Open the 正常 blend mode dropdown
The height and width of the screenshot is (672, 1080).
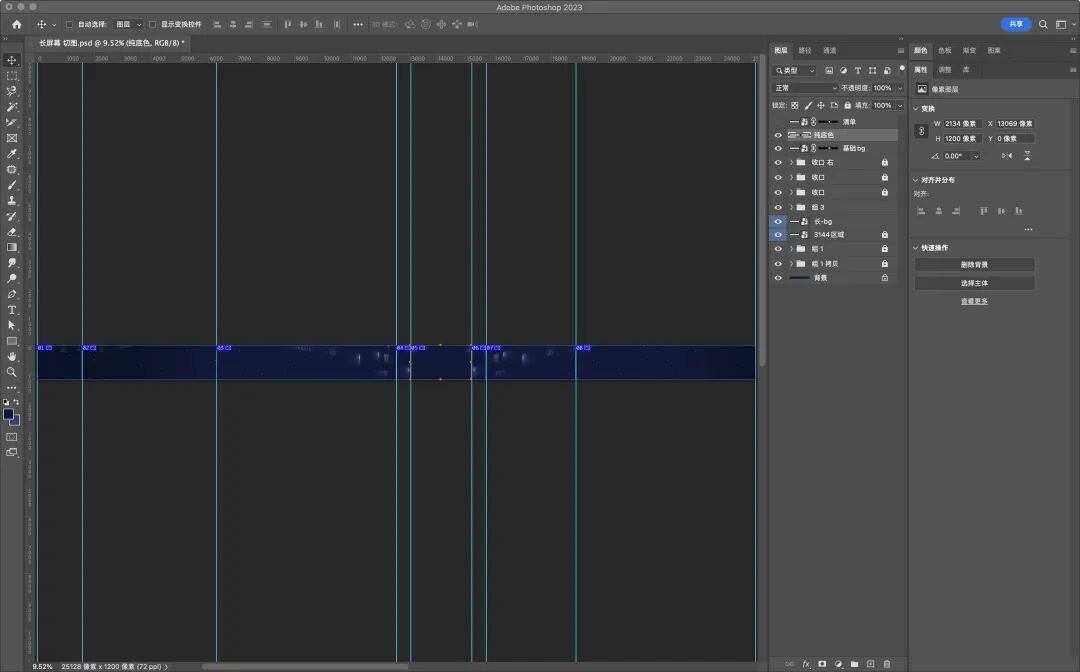(x=805, y=88)
